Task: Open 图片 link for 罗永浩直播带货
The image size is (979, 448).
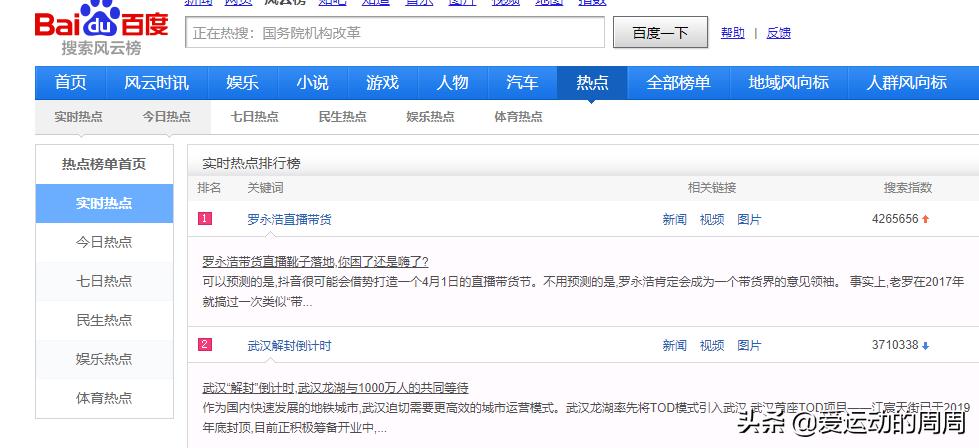Action: (749, 220)
